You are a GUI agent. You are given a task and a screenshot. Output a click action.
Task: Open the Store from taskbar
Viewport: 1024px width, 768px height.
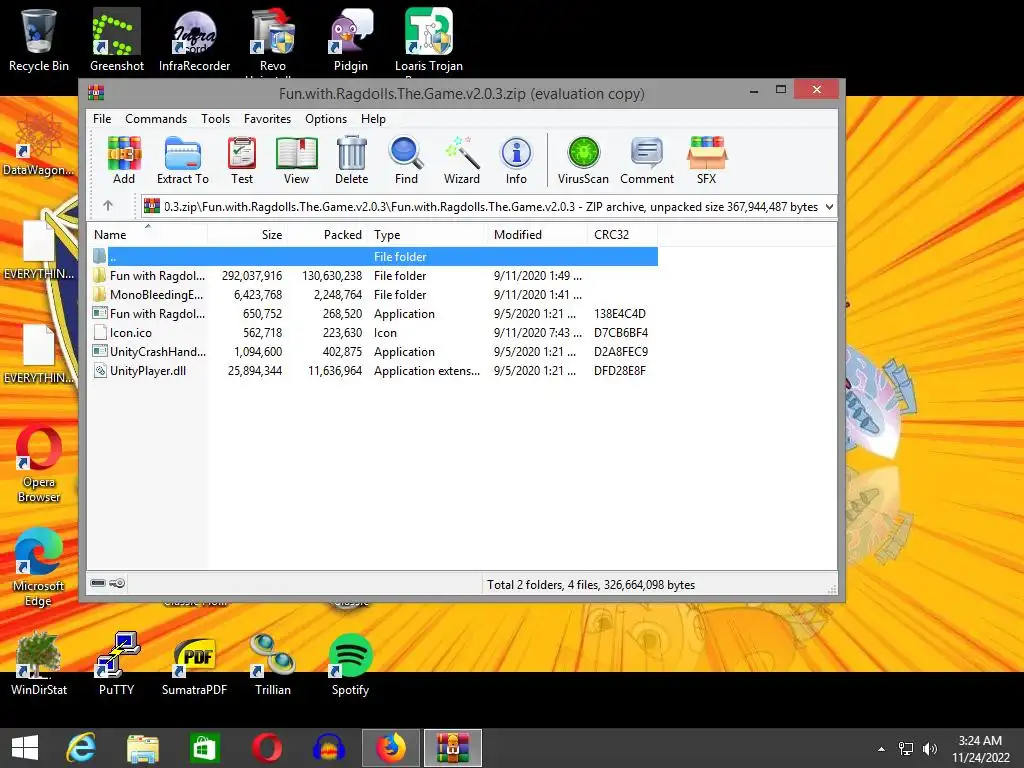[x=205, y=748]
